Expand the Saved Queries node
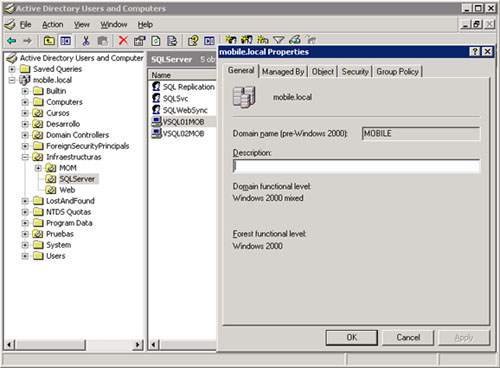The image size is (500, 368). [x=12, y=69]
